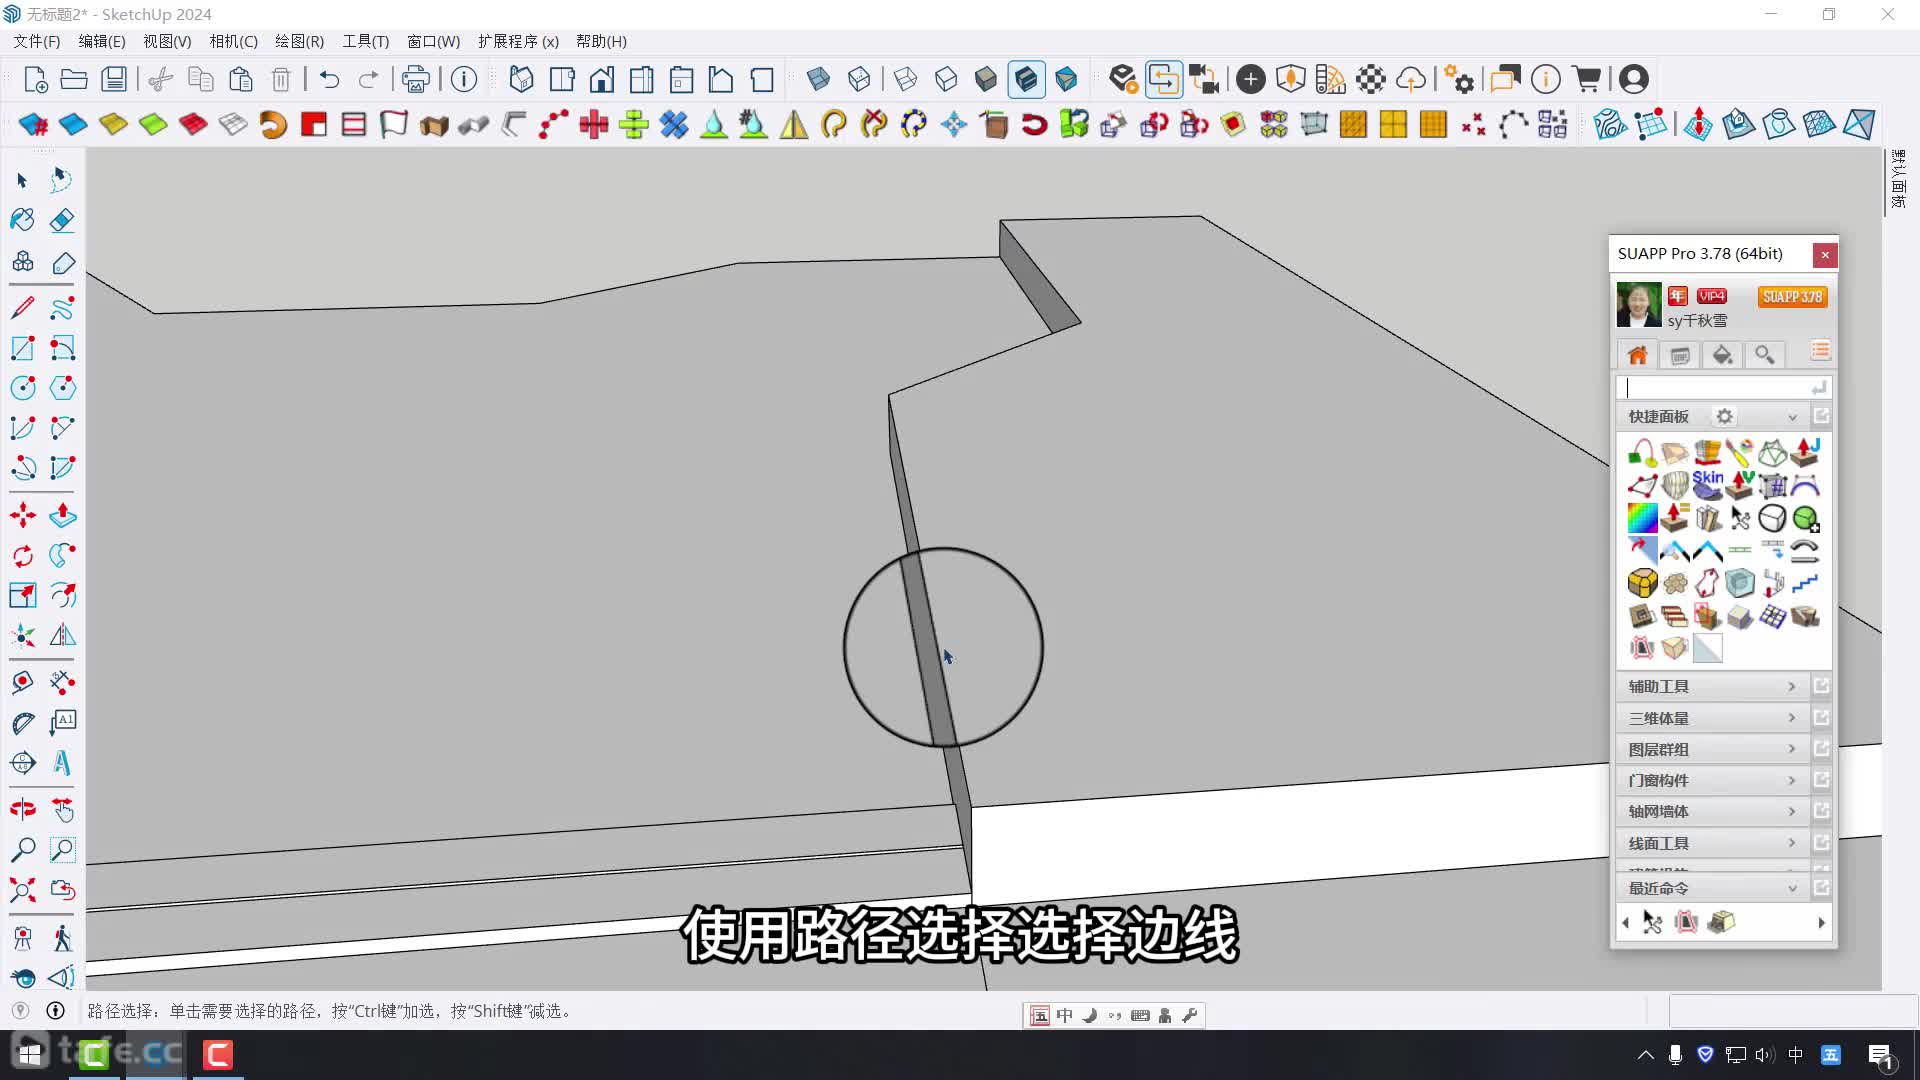Image resolution: width=1920 pixels, height=1080 pixels.
Task: Expand the 默认面板 tray on right edge
Action: pos(1898,179)
